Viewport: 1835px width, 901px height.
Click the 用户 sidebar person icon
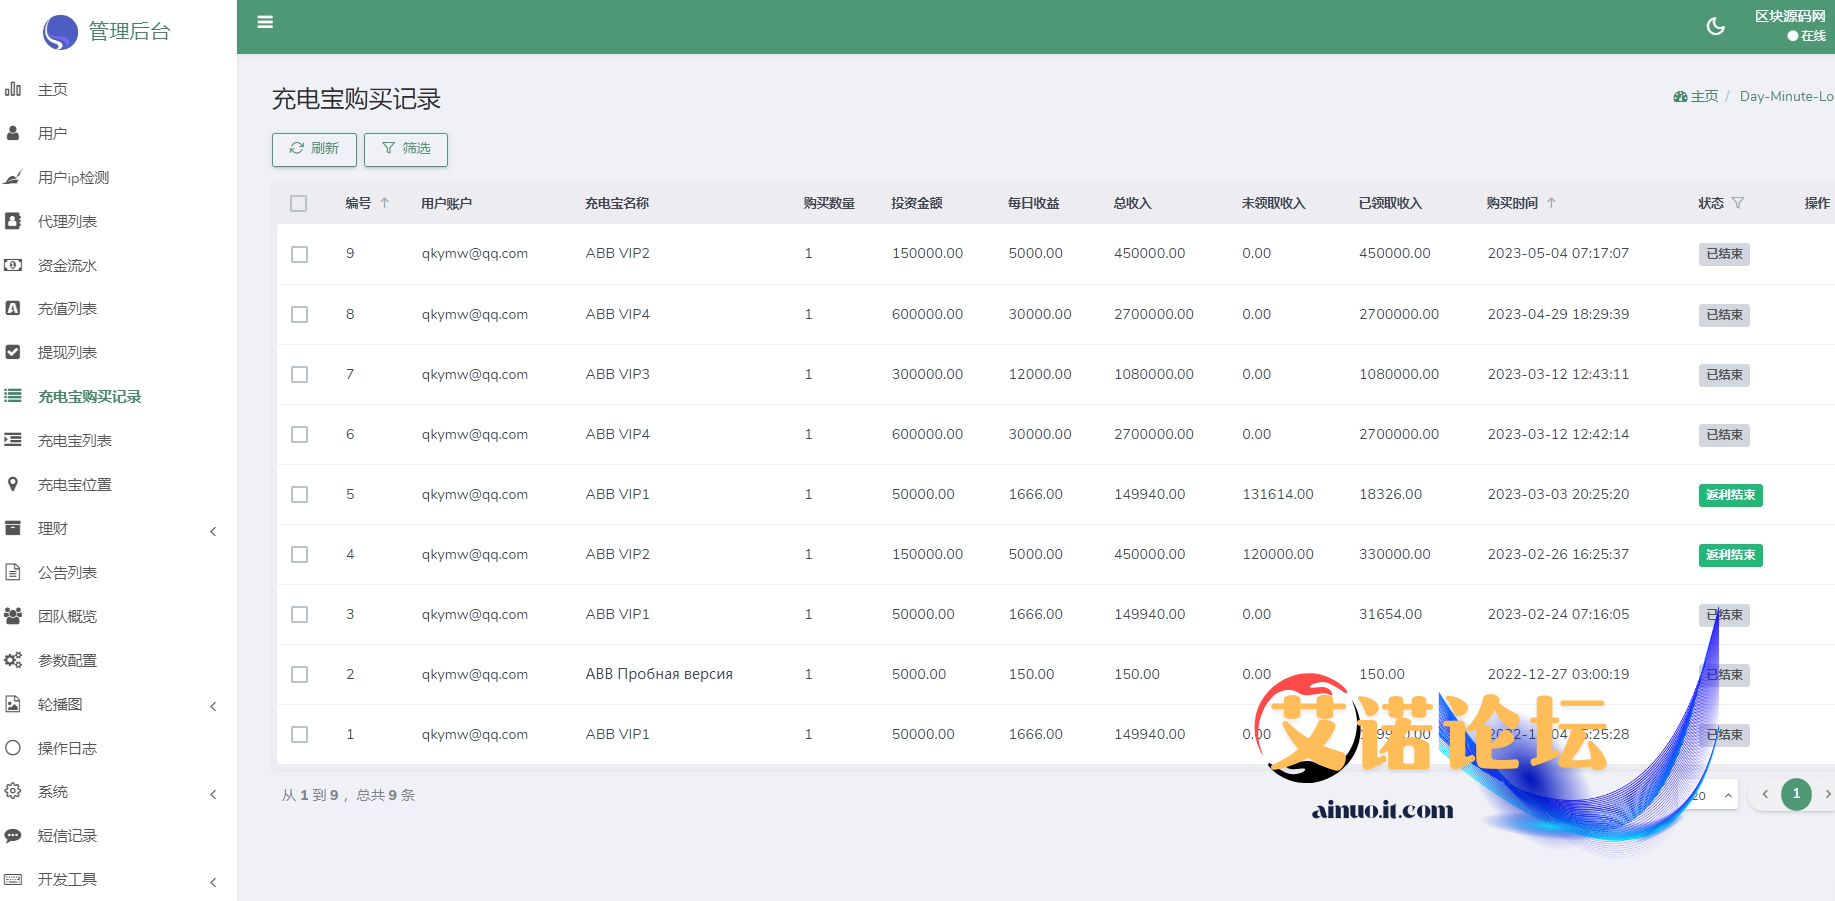pos(13,133)
